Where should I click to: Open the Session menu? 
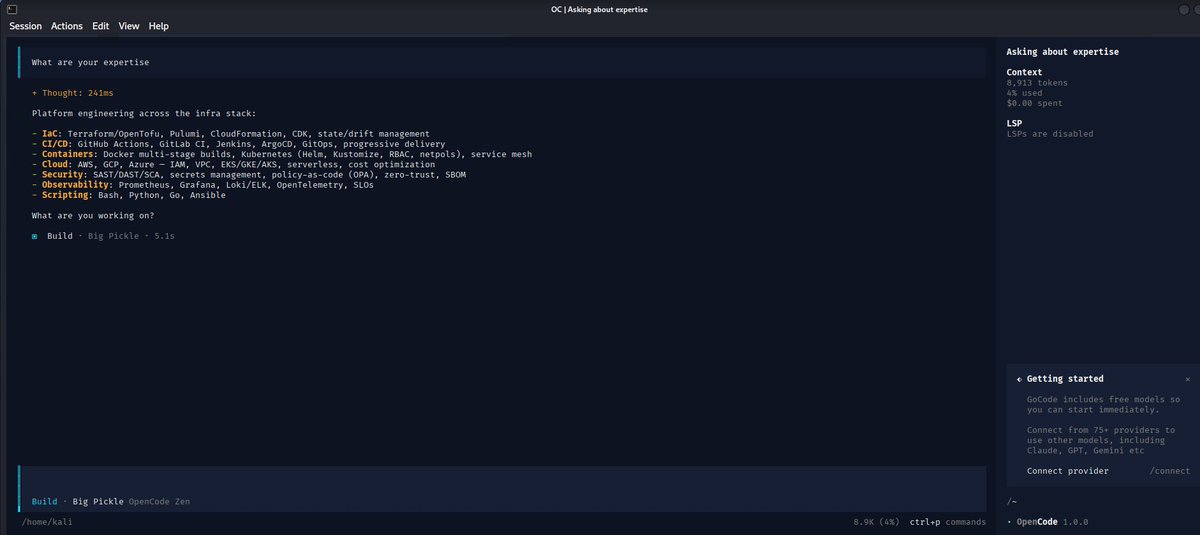point(26,26)
